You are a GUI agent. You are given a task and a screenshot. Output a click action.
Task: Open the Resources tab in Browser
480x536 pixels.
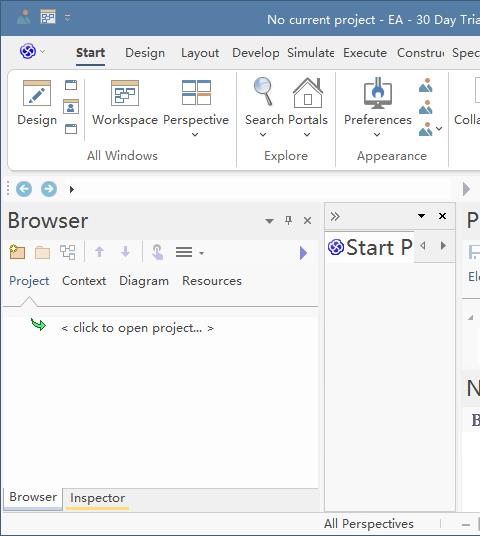click(212, 281)
